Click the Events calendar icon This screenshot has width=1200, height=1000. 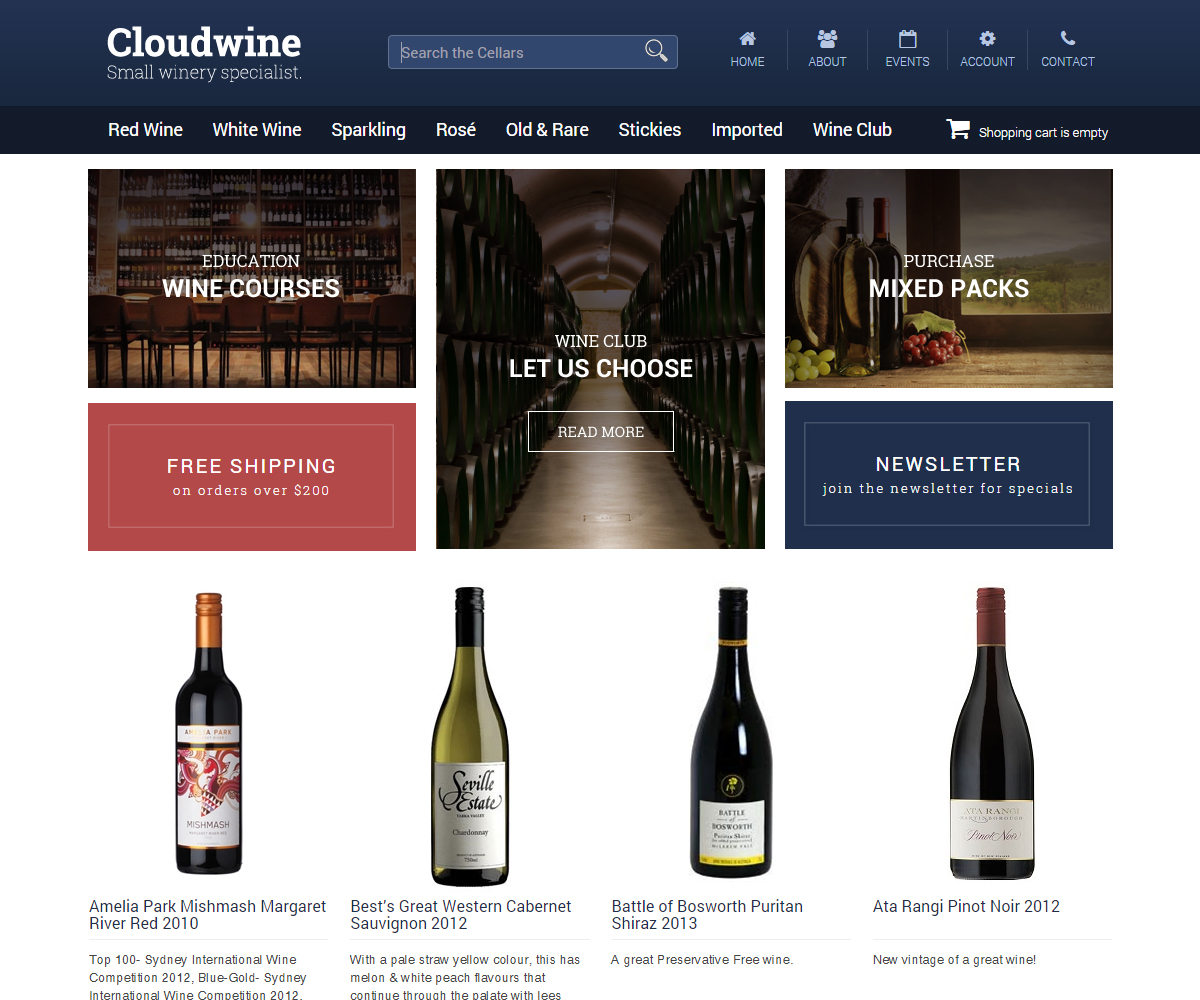(907, 39)
